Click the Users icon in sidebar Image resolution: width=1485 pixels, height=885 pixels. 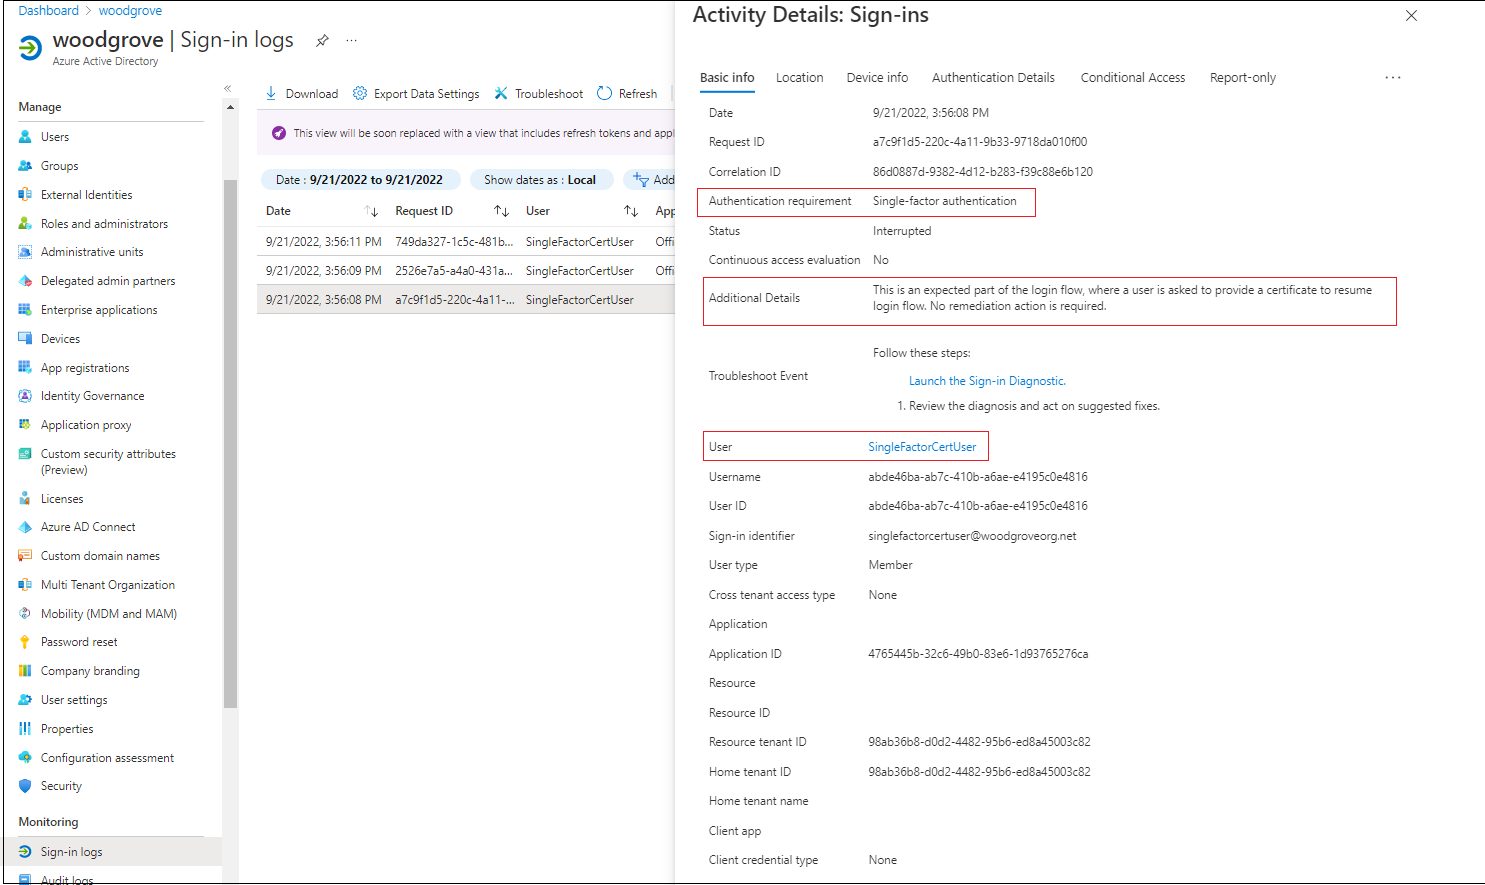tap(25, 137)
